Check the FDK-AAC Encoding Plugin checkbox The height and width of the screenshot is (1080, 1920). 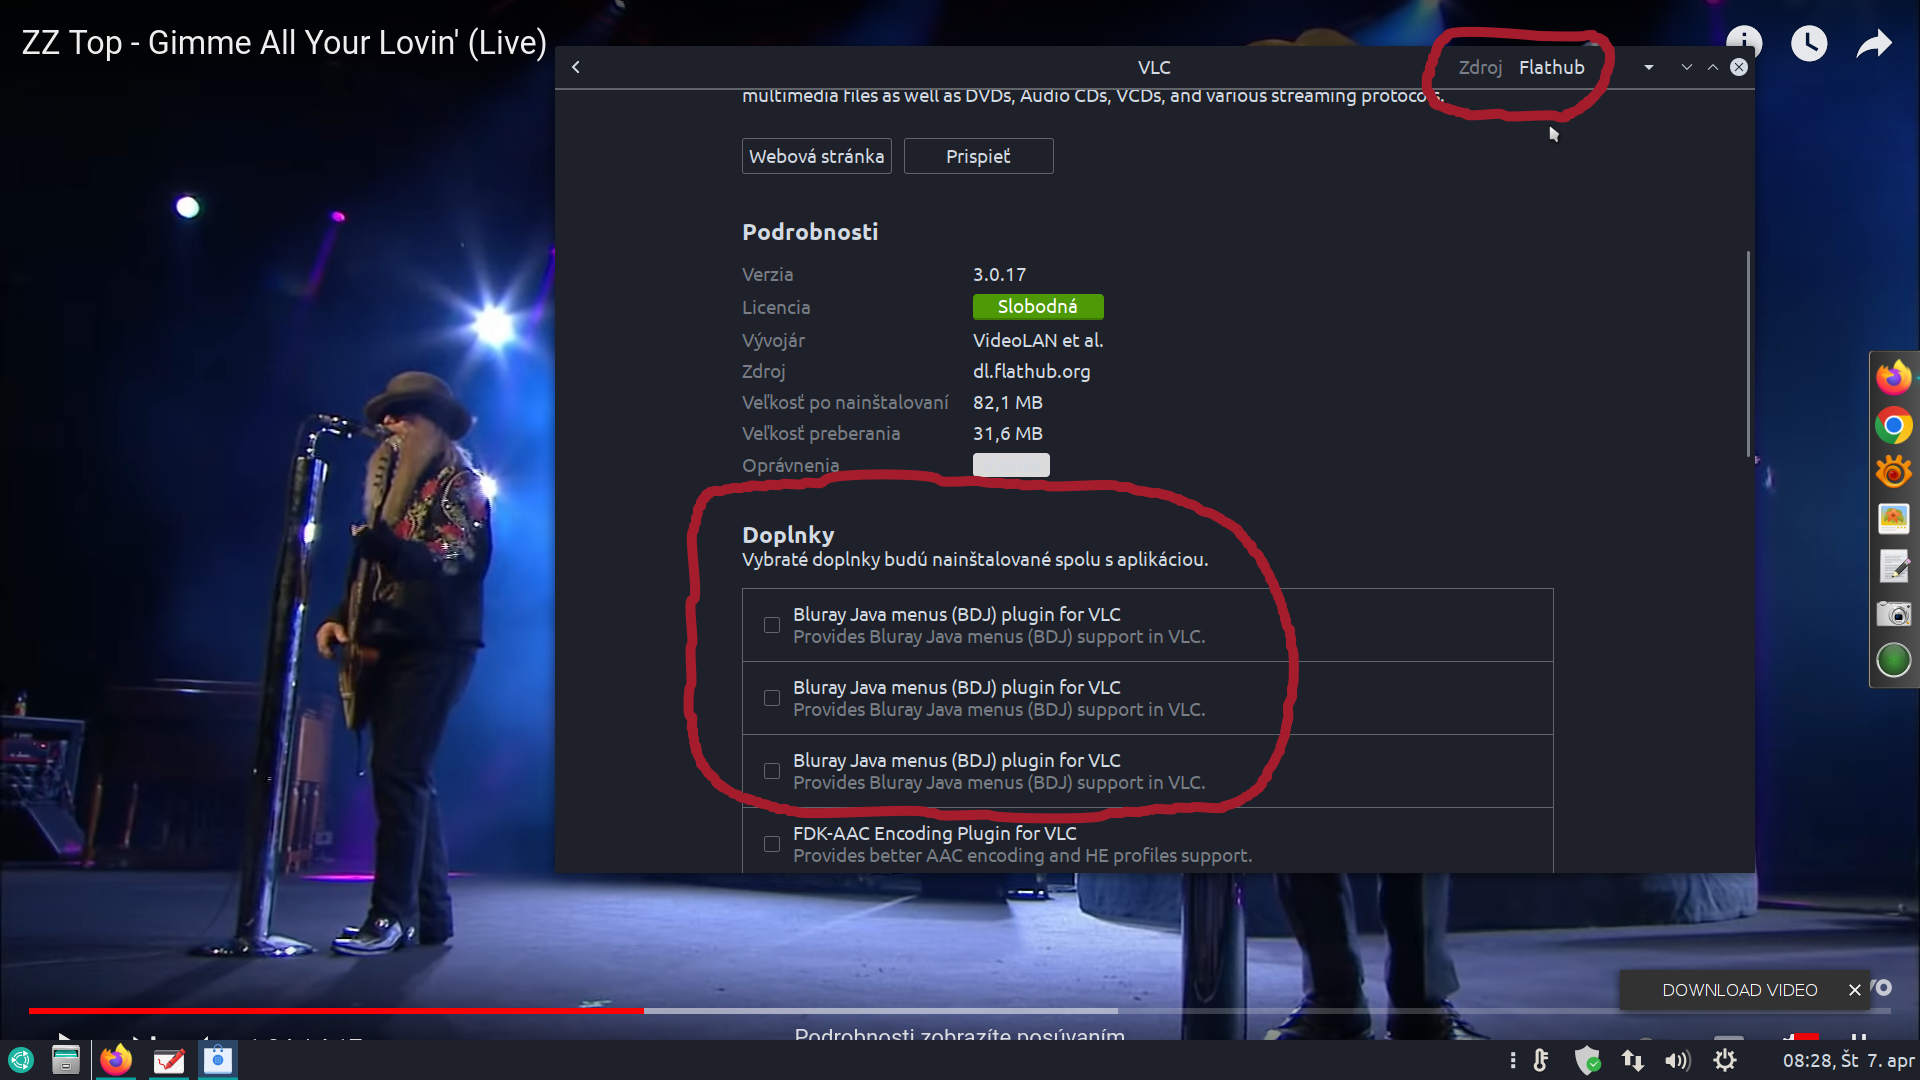[x=772, y=844]
